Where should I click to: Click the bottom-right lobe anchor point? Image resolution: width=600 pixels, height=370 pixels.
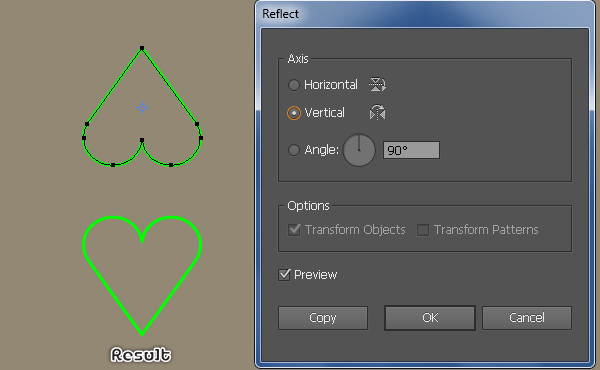coord(171,165)
